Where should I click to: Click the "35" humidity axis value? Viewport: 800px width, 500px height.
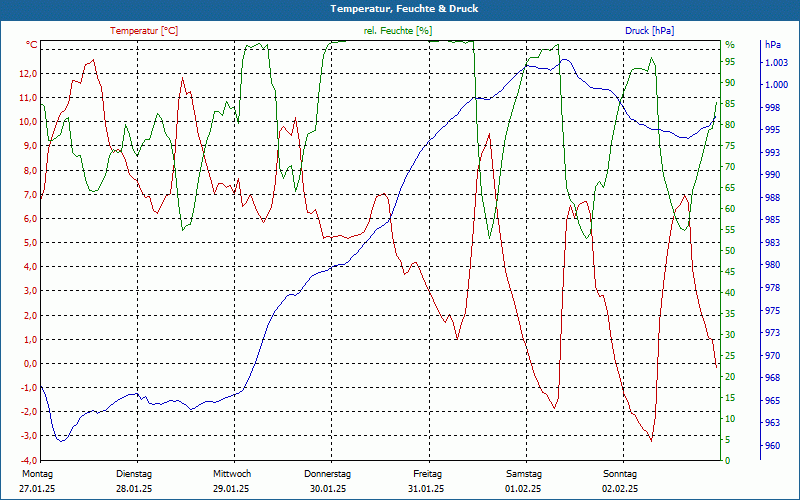click(x=730, y=314)
